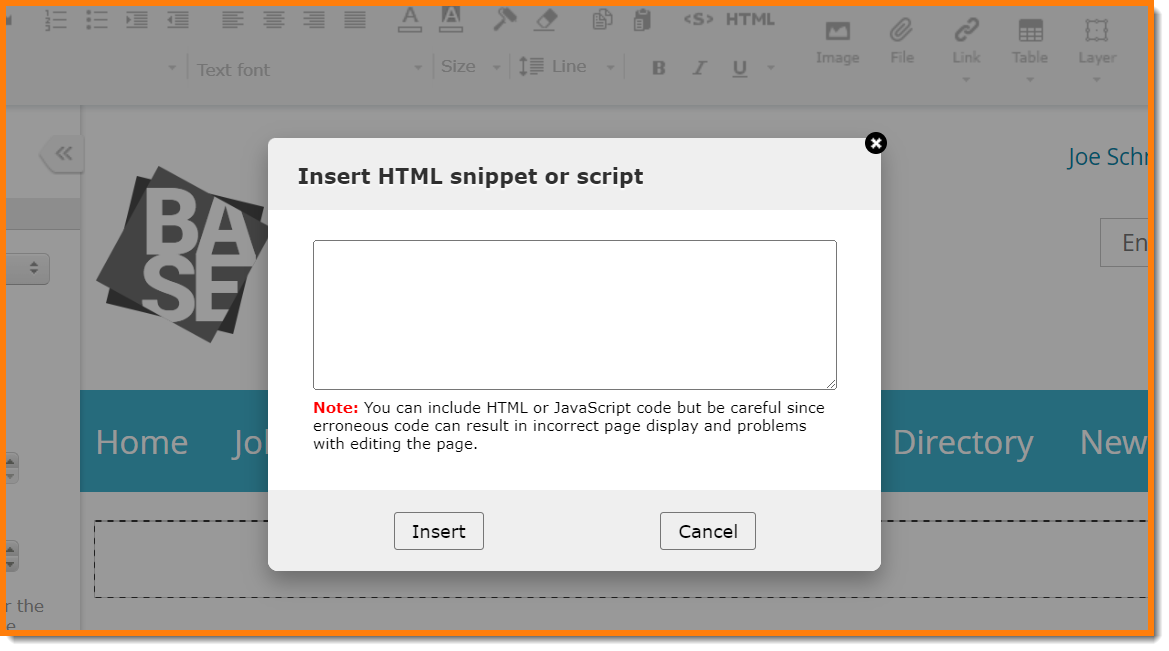Toggle underline formatting
This screenshot has width=1169, height=651.
[x=740, y=68]
